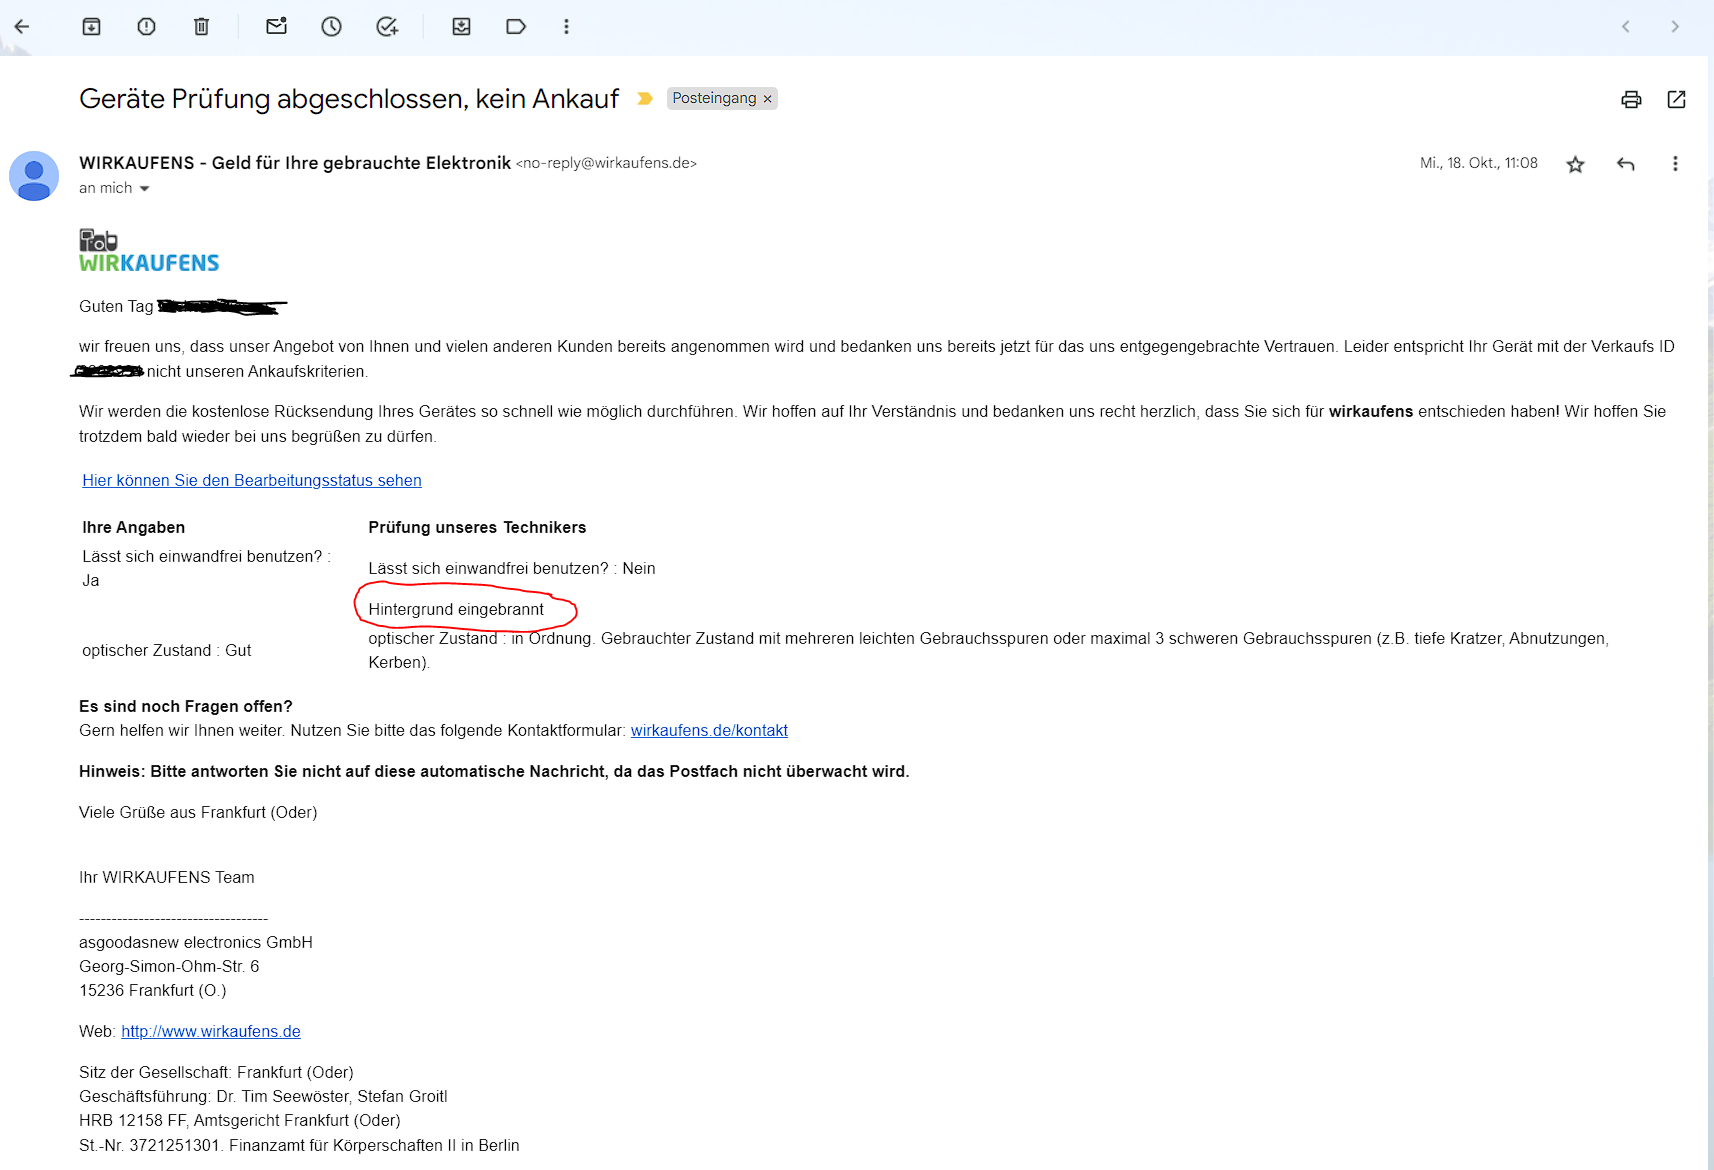Screen dimensions: 1714x1170
Task: Add email to Tasks
Action: [x=387, y=27]
